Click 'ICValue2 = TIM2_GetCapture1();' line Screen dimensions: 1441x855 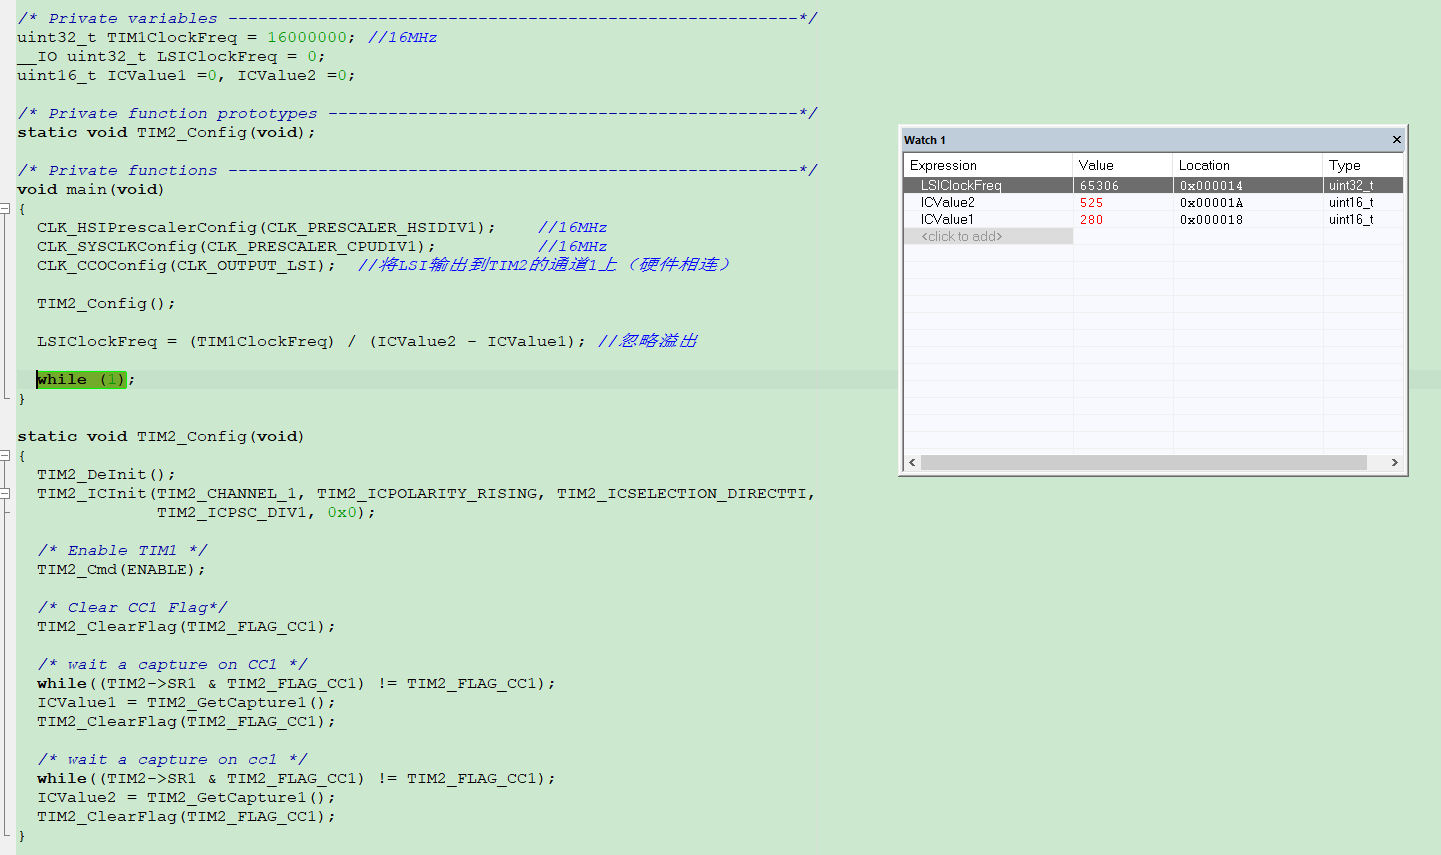[186, 797]
